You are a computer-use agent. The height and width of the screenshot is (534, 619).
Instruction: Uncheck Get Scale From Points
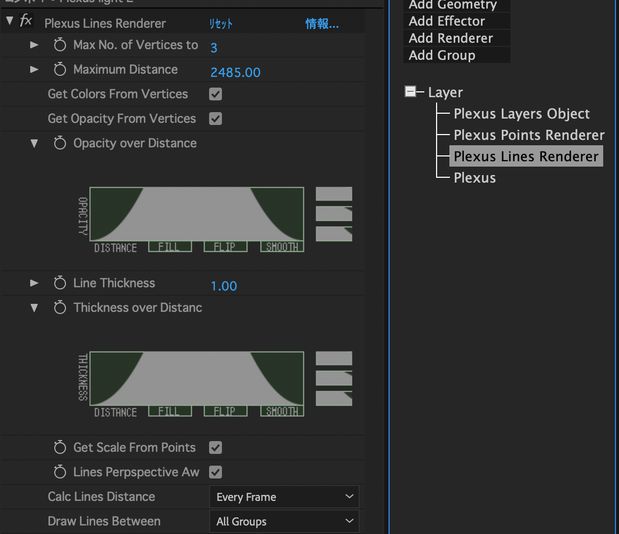pos(216,448)
